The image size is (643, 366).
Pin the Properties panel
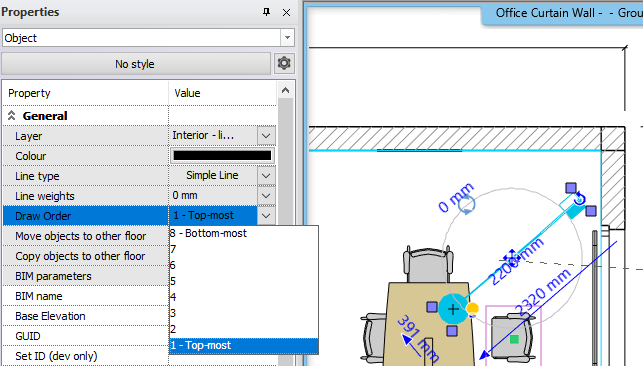coord(267,12)
